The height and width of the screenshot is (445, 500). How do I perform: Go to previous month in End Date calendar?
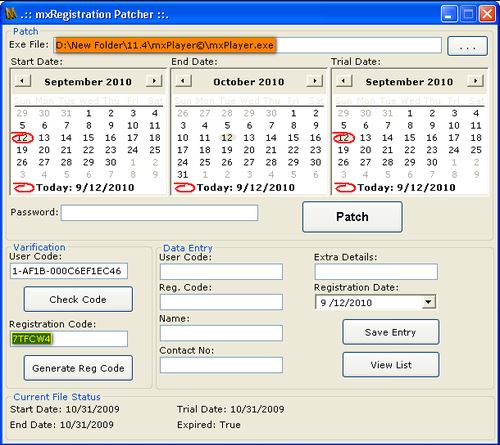point(183,81)
